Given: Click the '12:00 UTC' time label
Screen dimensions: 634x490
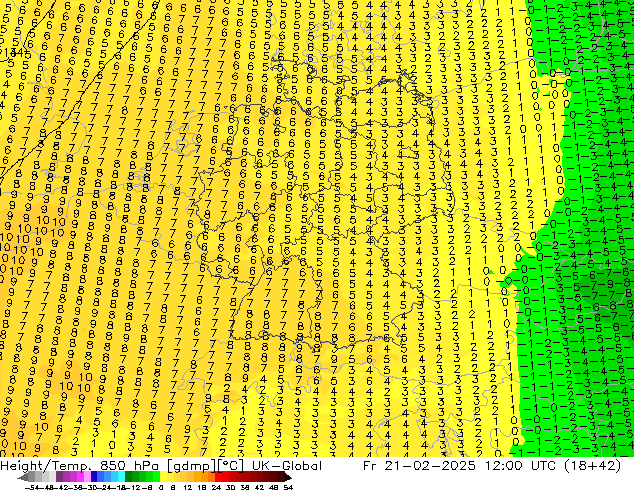Looking at the screenshot, I should [521, 466].
